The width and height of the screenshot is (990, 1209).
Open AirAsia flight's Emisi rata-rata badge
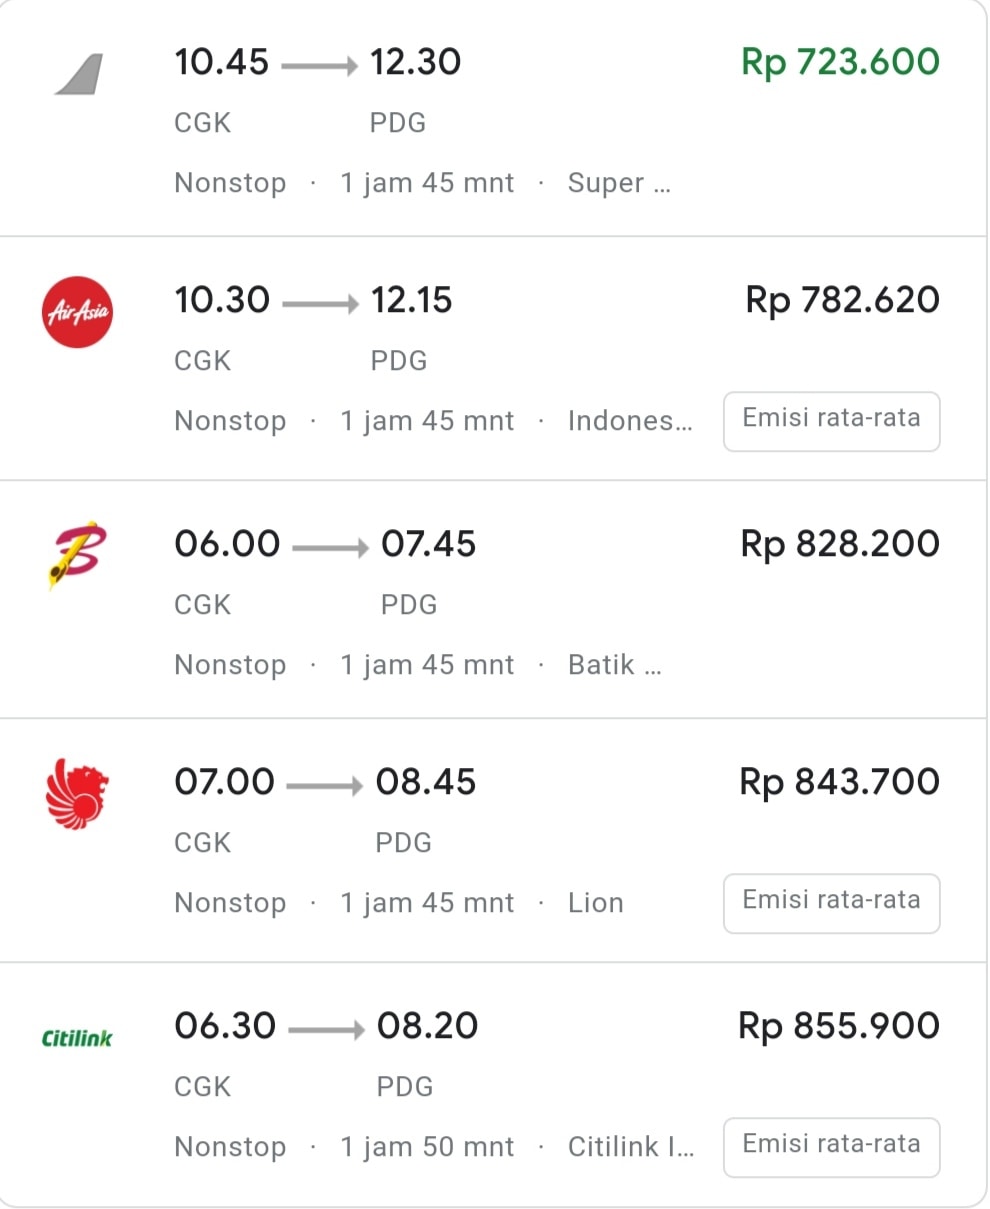(x=831, y=420)
